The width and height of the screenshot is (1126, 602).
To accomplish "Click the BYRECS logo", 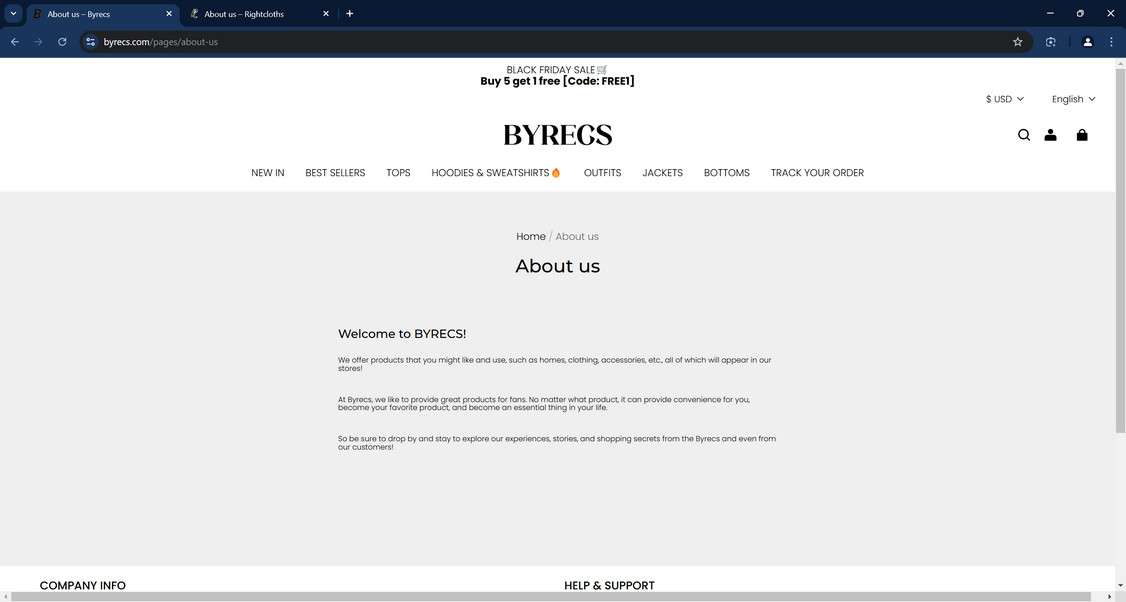I will pos(557,135).
